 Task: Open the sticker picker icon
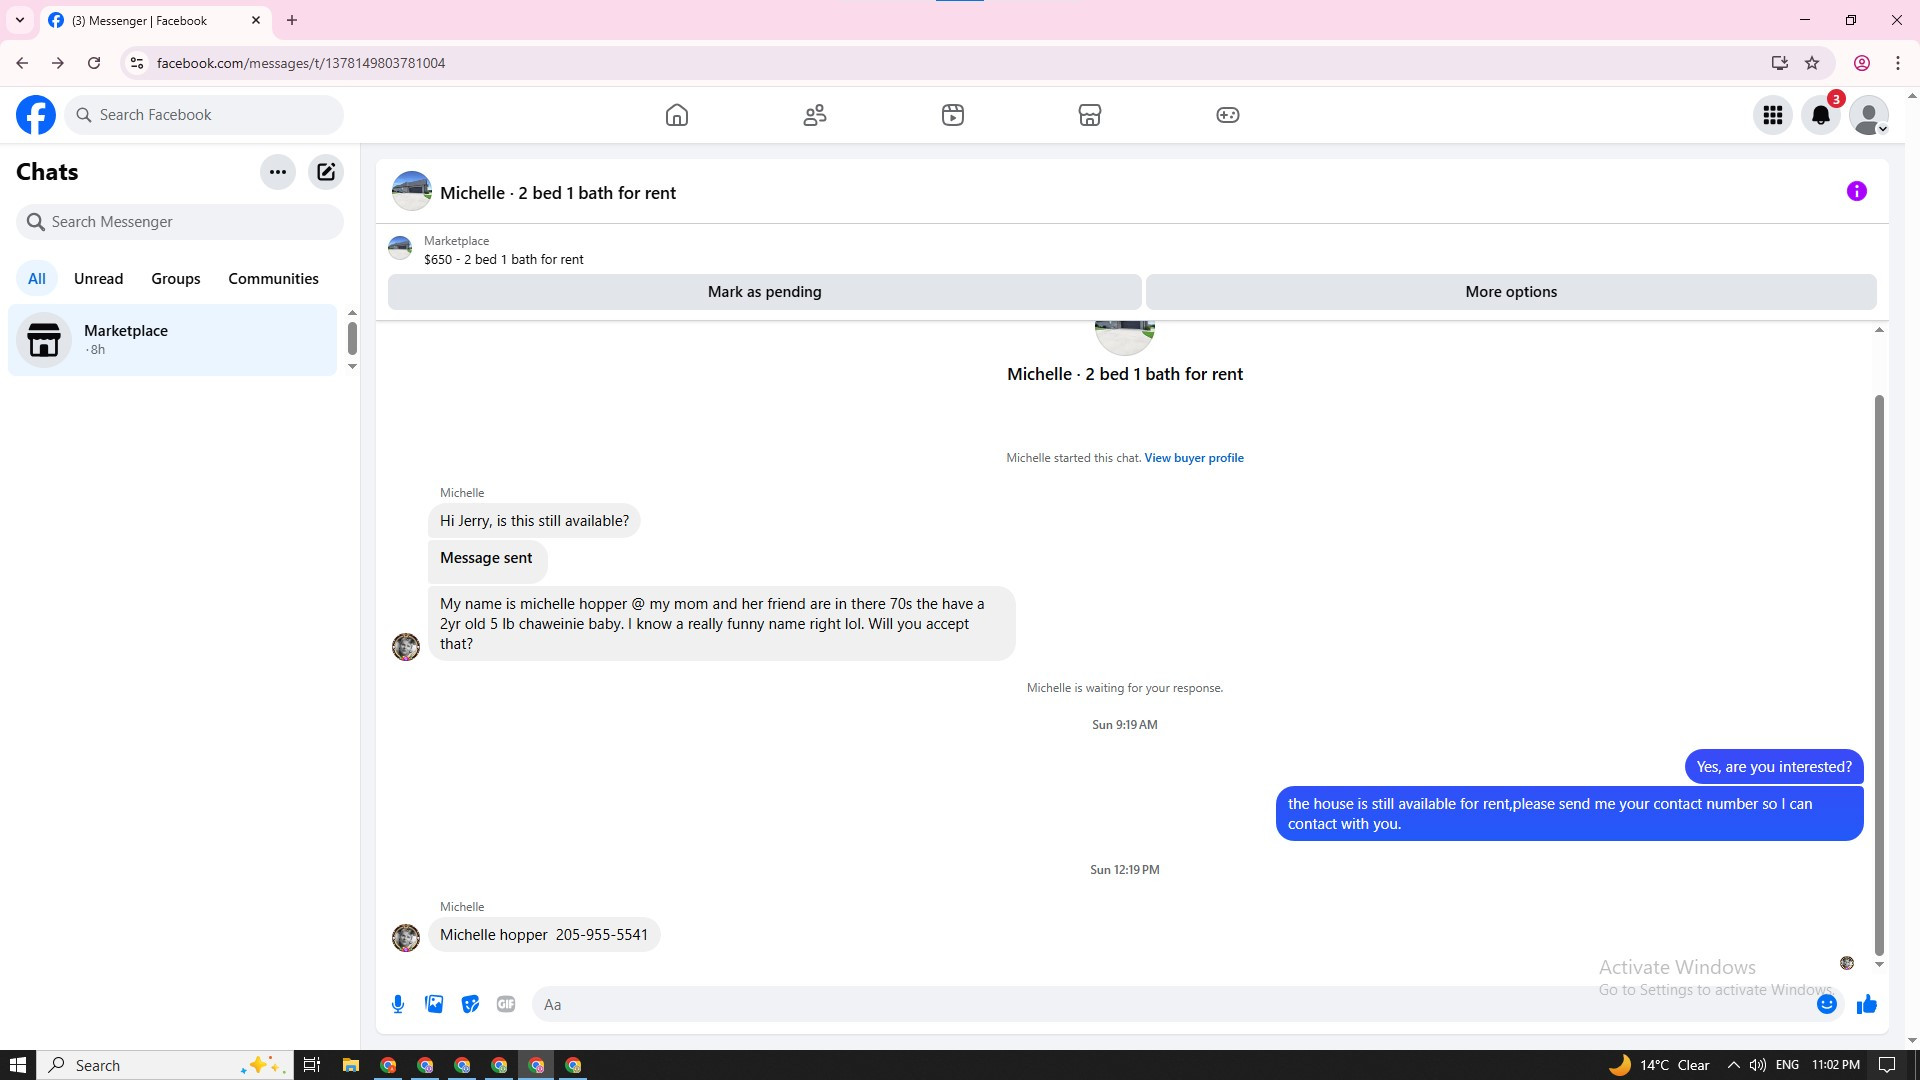pos(470,1004)
